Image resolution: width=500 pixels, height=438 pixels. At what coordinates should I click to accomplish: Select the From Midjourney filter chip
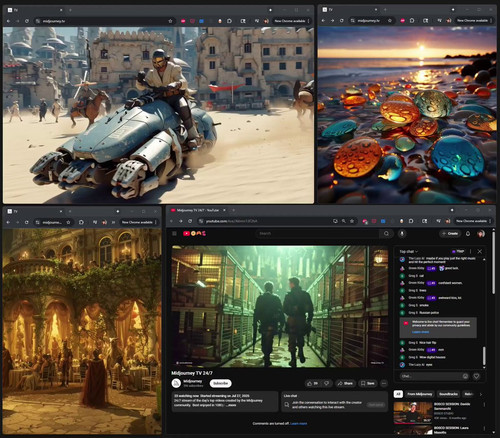(420, 394)
